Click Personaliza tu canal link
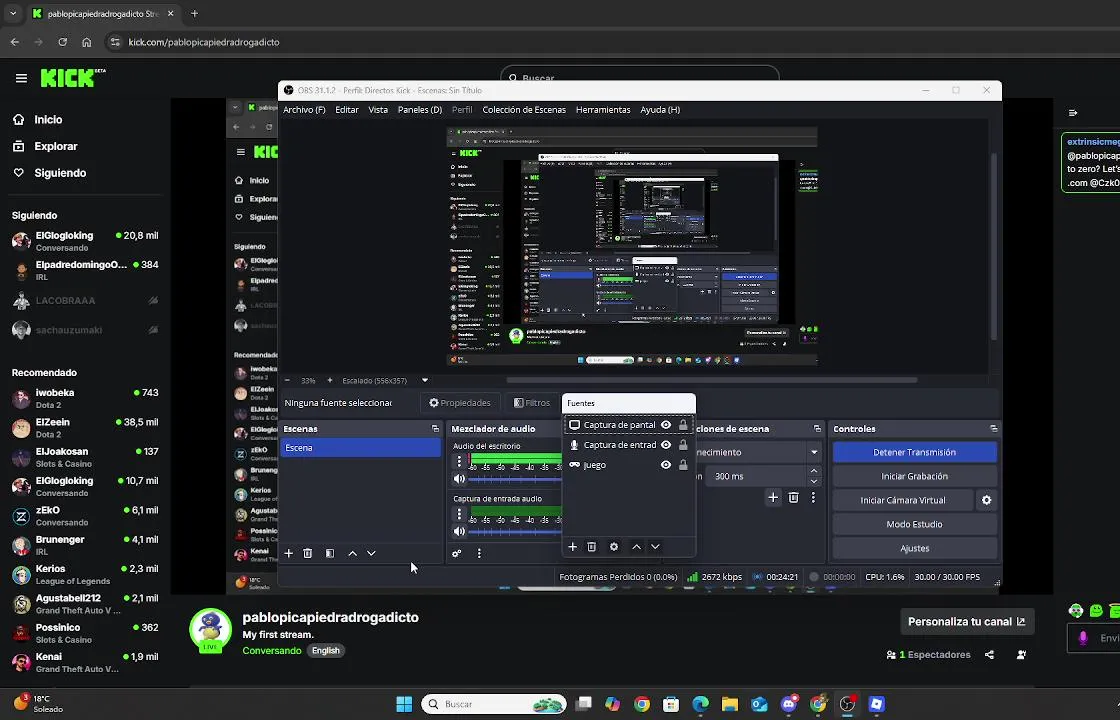Screen dimensions: 1120x720 [x=966, y=621]
